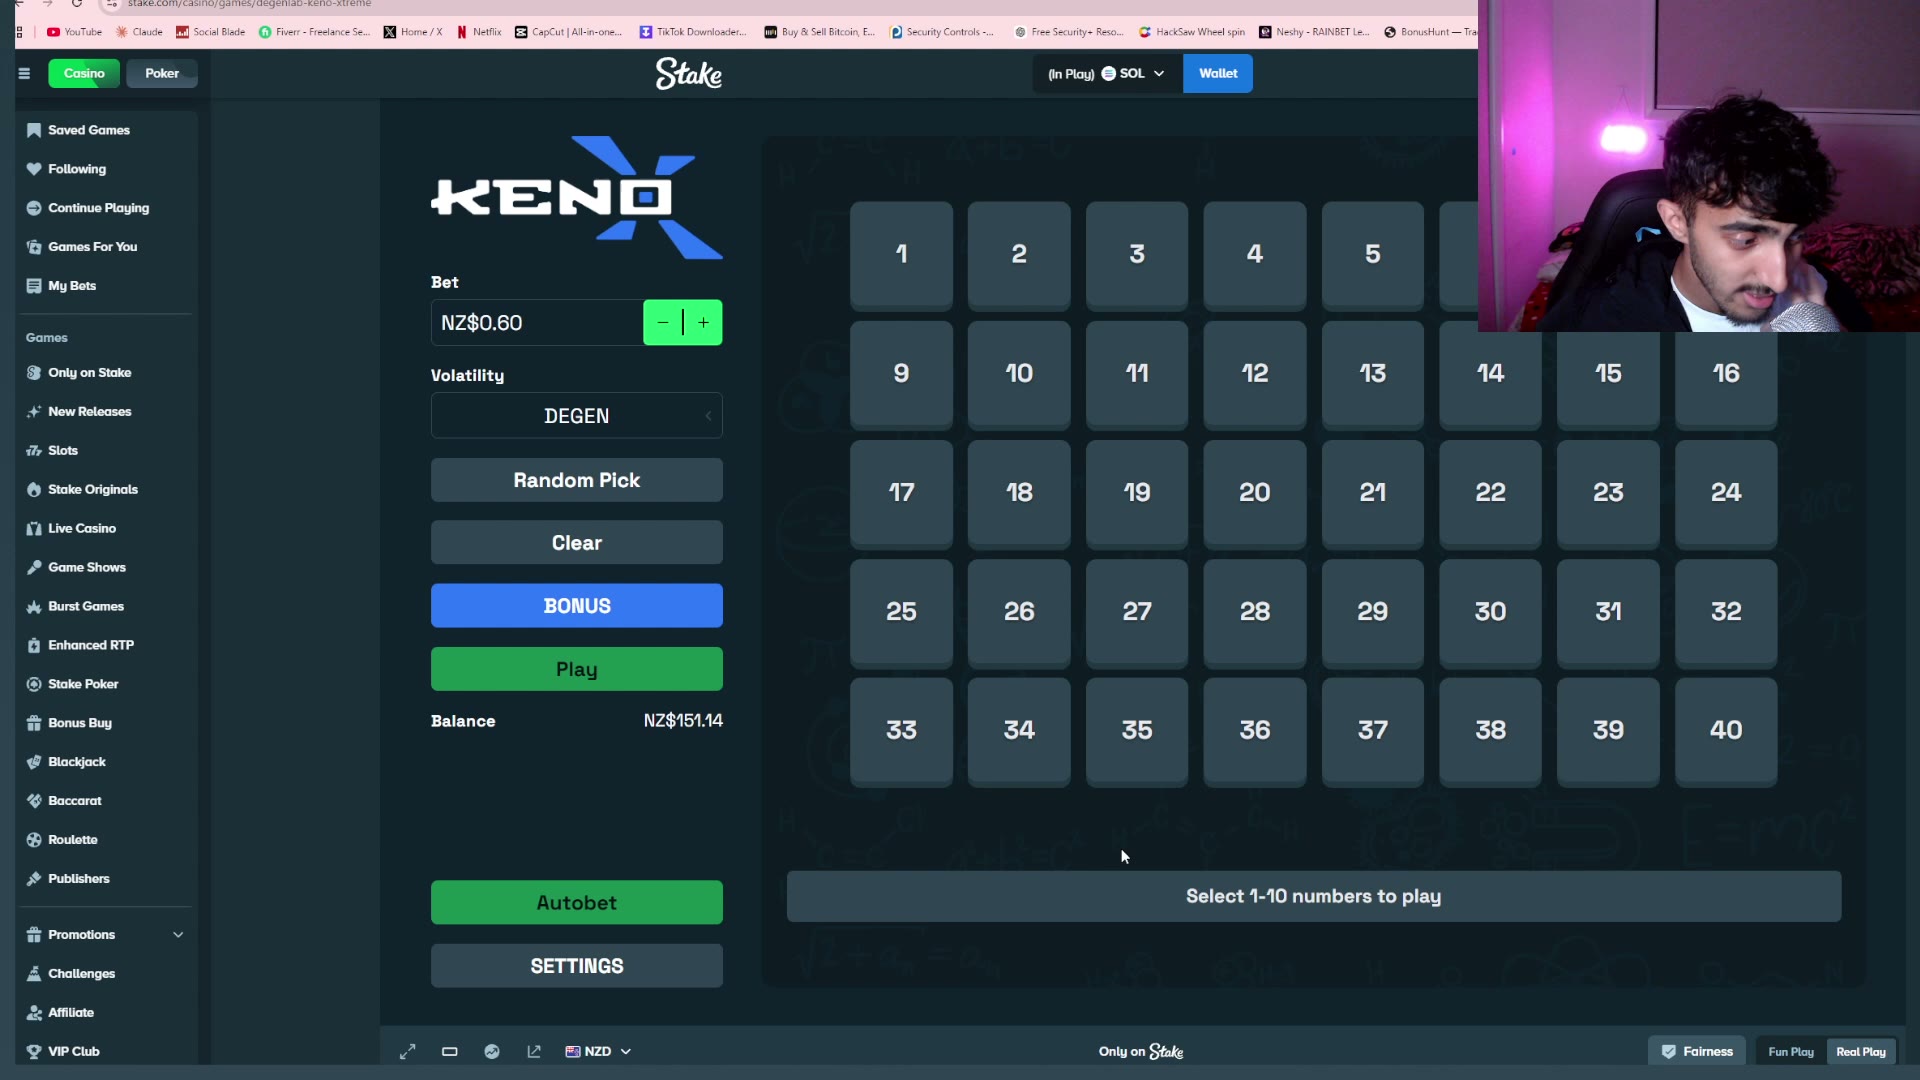Open Roulette games

tap(72, 841)
